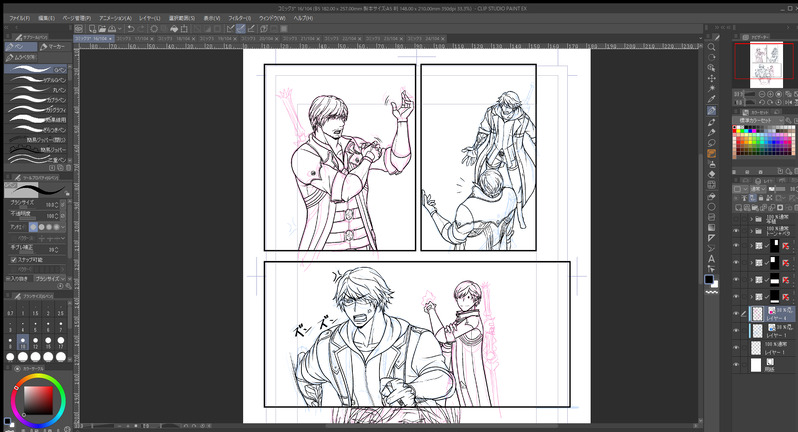Click the main black drawing color swatch

pos(709,279)
